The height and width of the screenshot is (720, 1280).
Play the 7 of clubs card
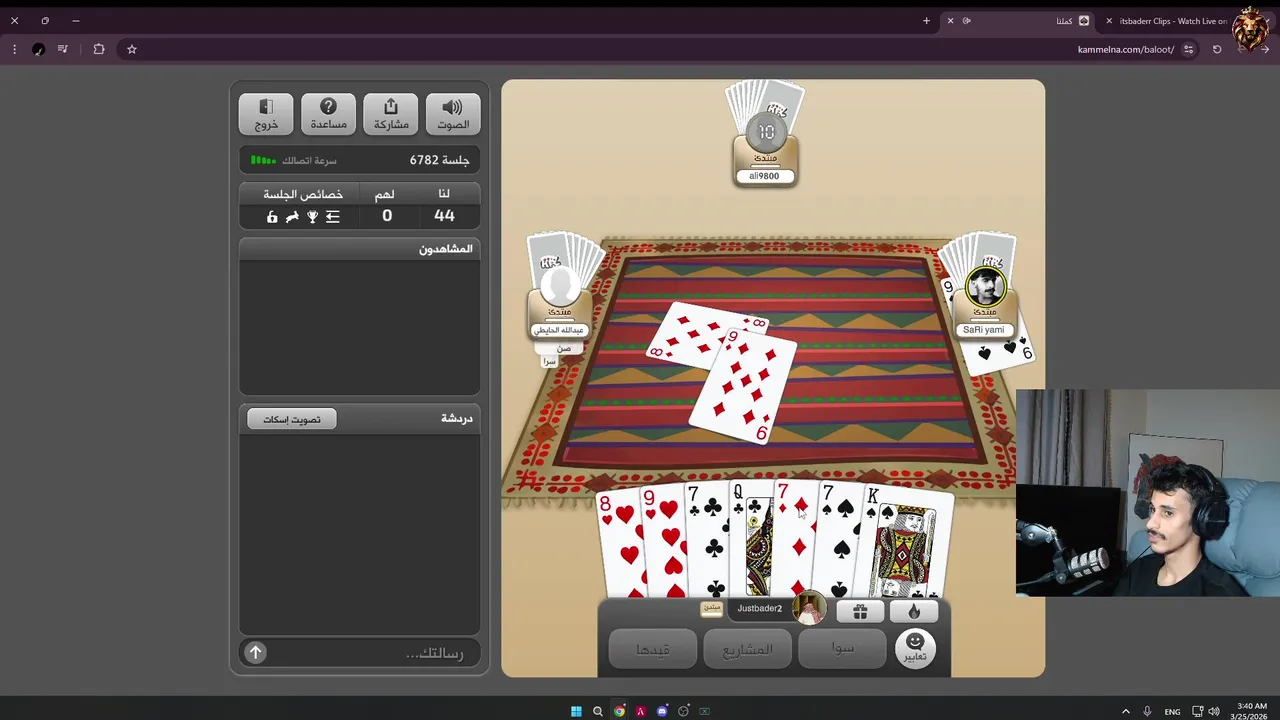pyautogui.click(x=708, y=541)
